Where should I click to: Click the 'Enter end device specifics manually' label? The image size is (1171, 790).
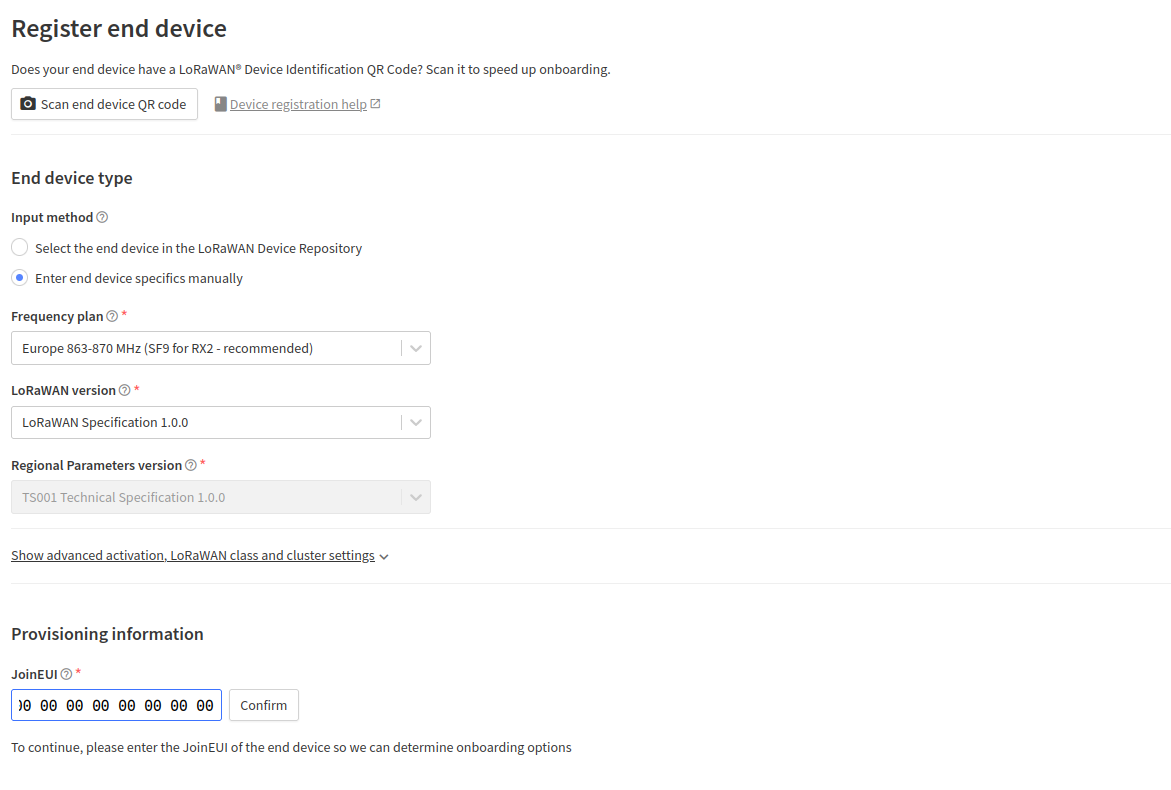[139, 279]
